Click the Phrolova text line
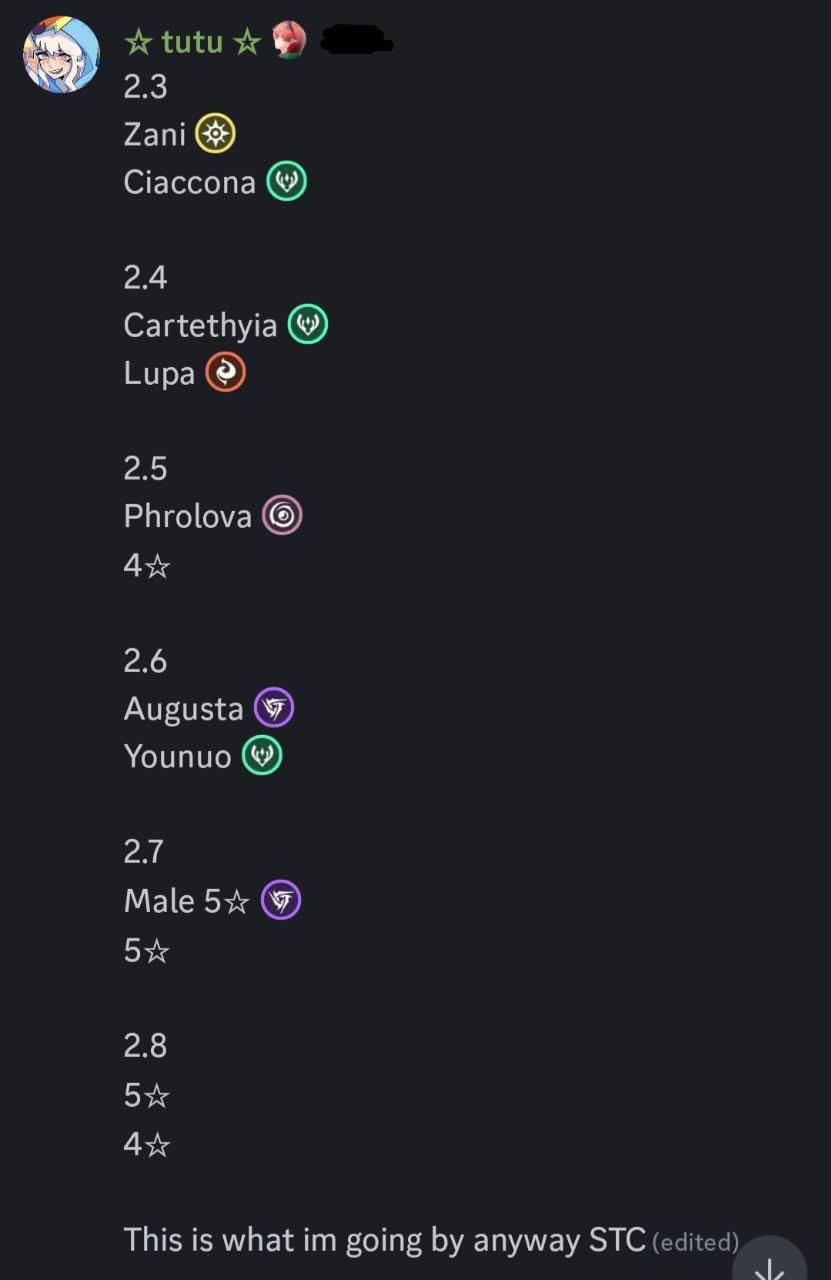Screen dimensions: 831x1280 [x=187, y=516]
